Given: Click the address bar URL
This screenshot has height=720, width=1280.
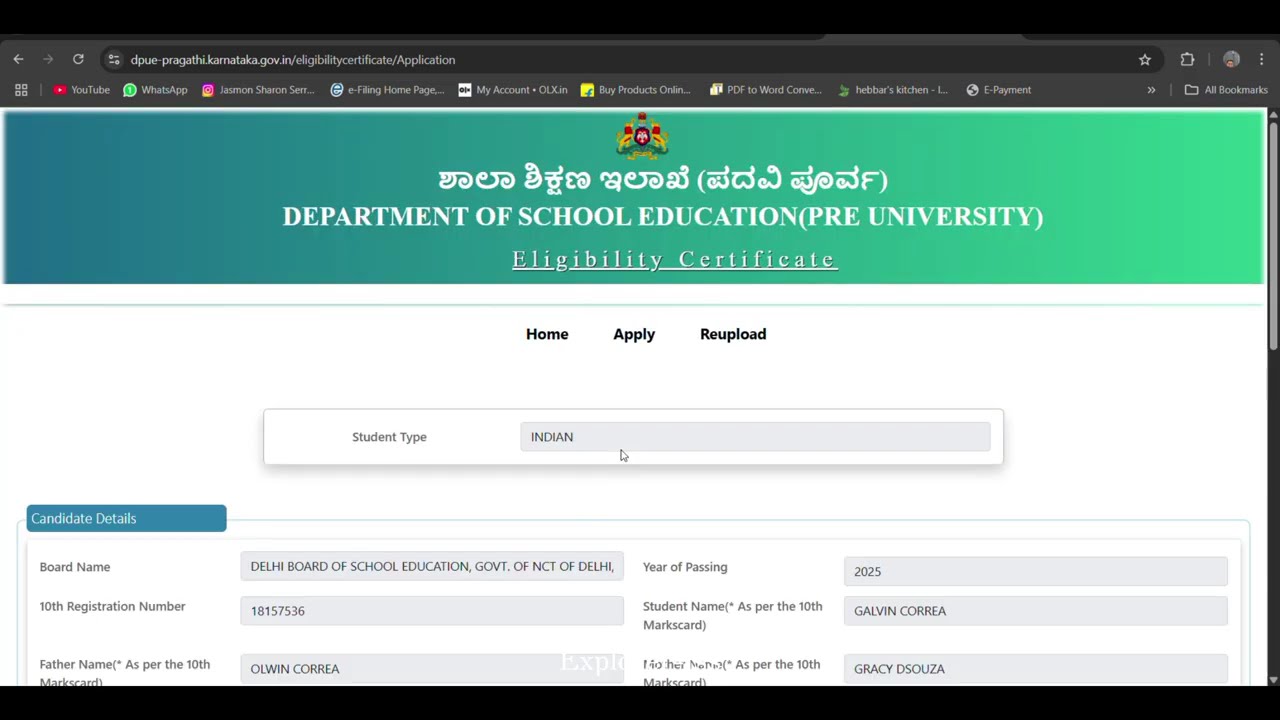Looking at the screenshot, I should 293,60.
